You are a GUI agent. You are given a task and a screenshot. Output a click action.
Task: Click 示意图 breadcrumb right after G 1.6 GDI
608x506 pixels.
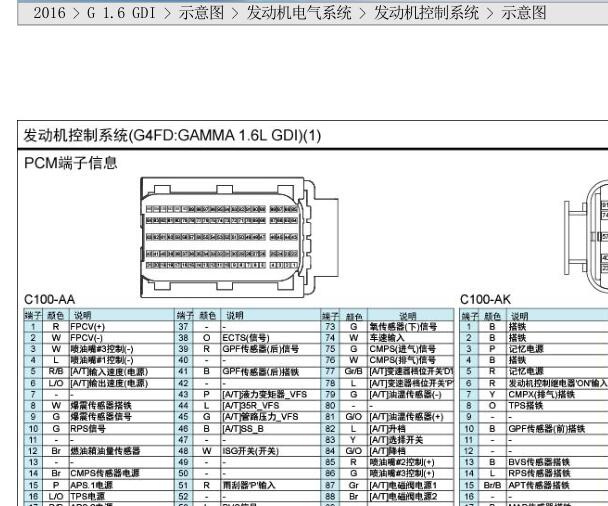(x=201, y=13)
